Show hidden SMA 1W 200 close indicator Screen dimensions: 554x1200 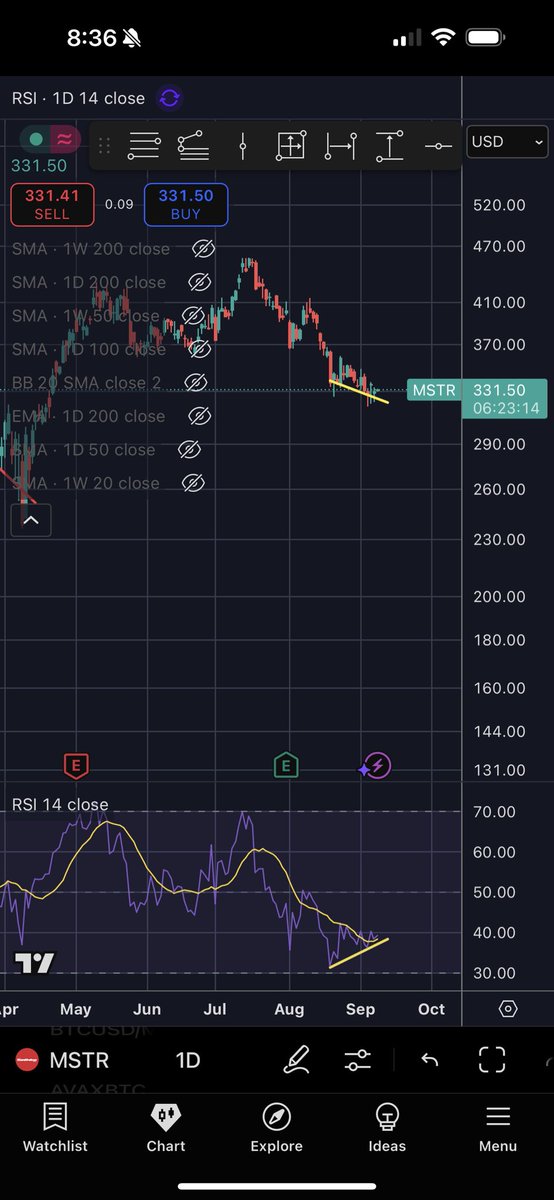pos(203,249)
